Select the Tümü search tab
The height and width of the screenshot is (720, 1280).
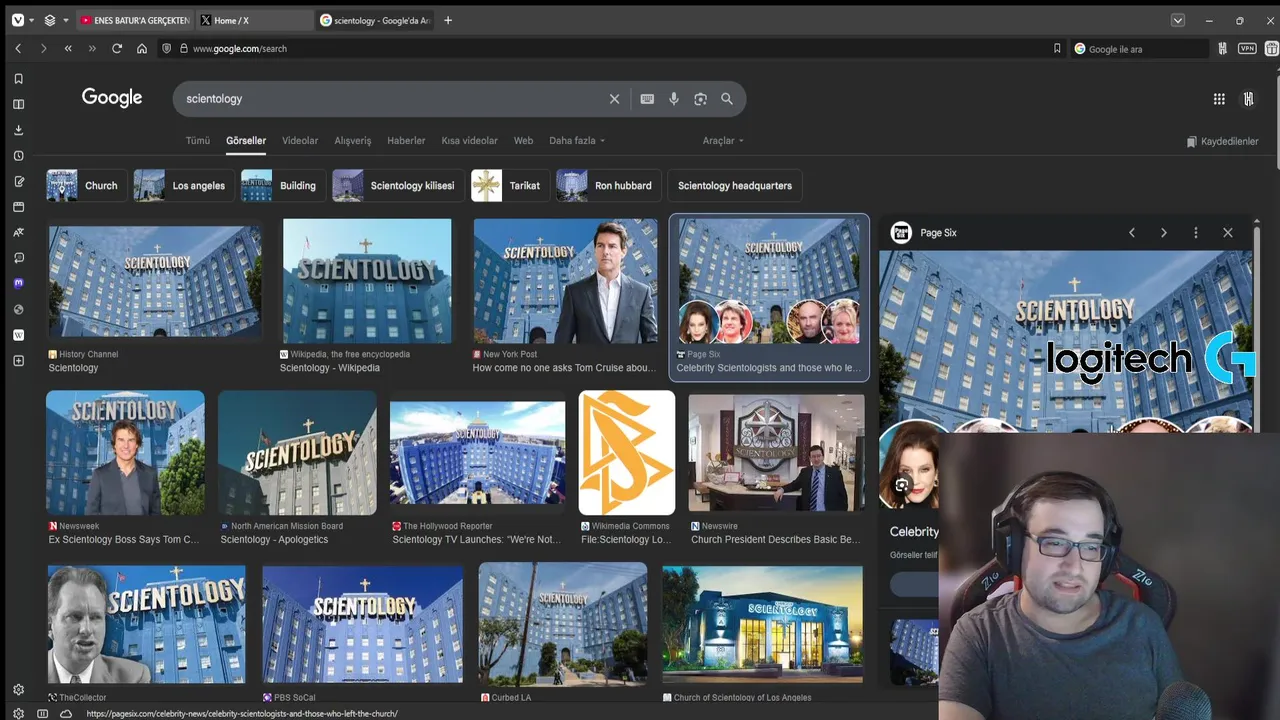click(x=198, y=141)
